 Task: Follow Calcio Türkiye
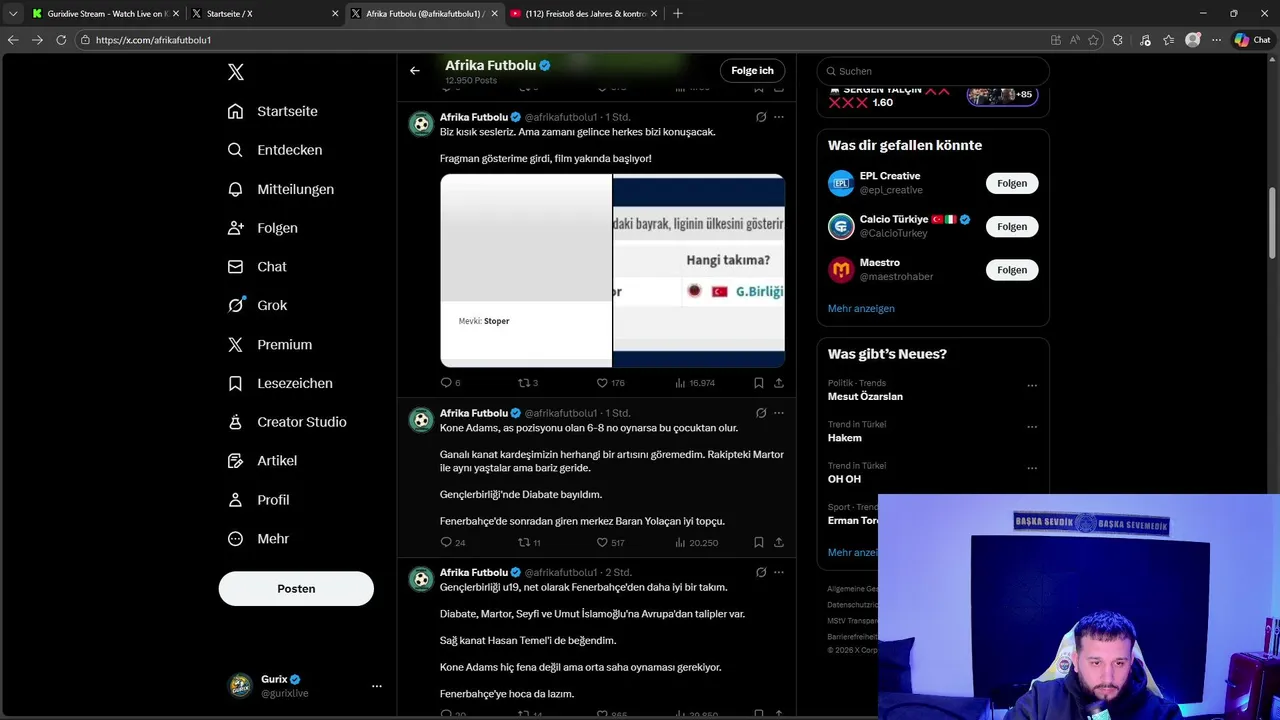click(1012, 227)
